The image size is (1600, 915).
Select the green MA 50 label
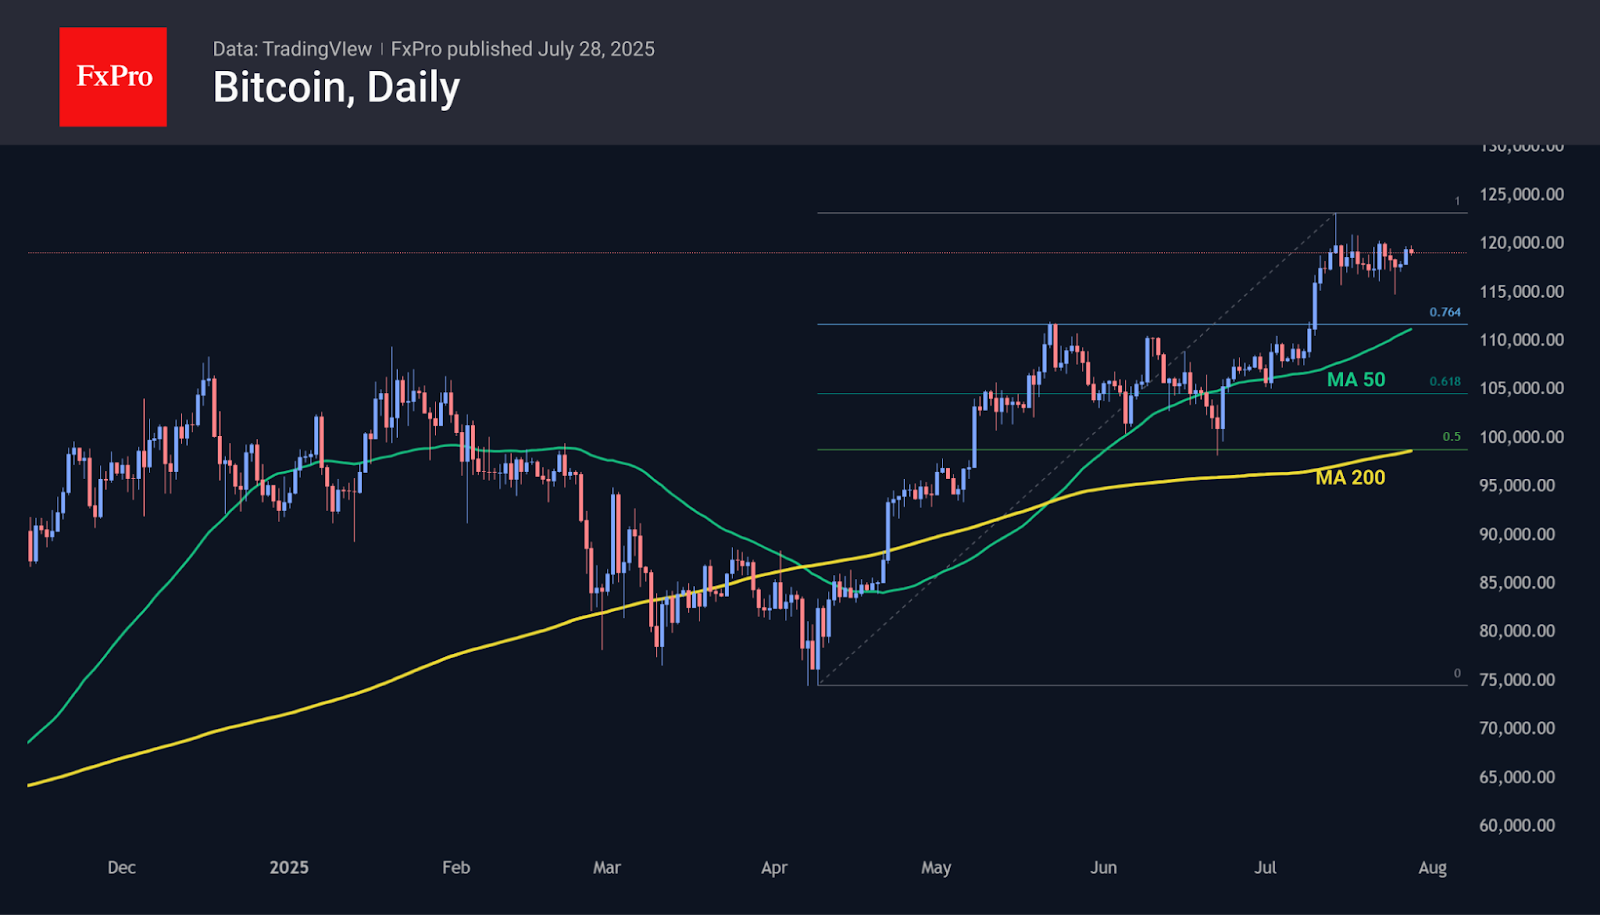pyautogui.click(x=1355, y=380)
